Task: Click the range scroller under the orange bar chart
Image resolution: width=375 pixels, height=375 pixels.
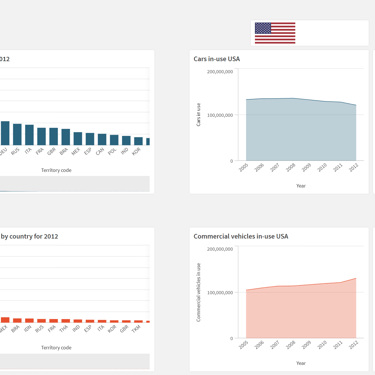Action: click(x=75, y=361)
